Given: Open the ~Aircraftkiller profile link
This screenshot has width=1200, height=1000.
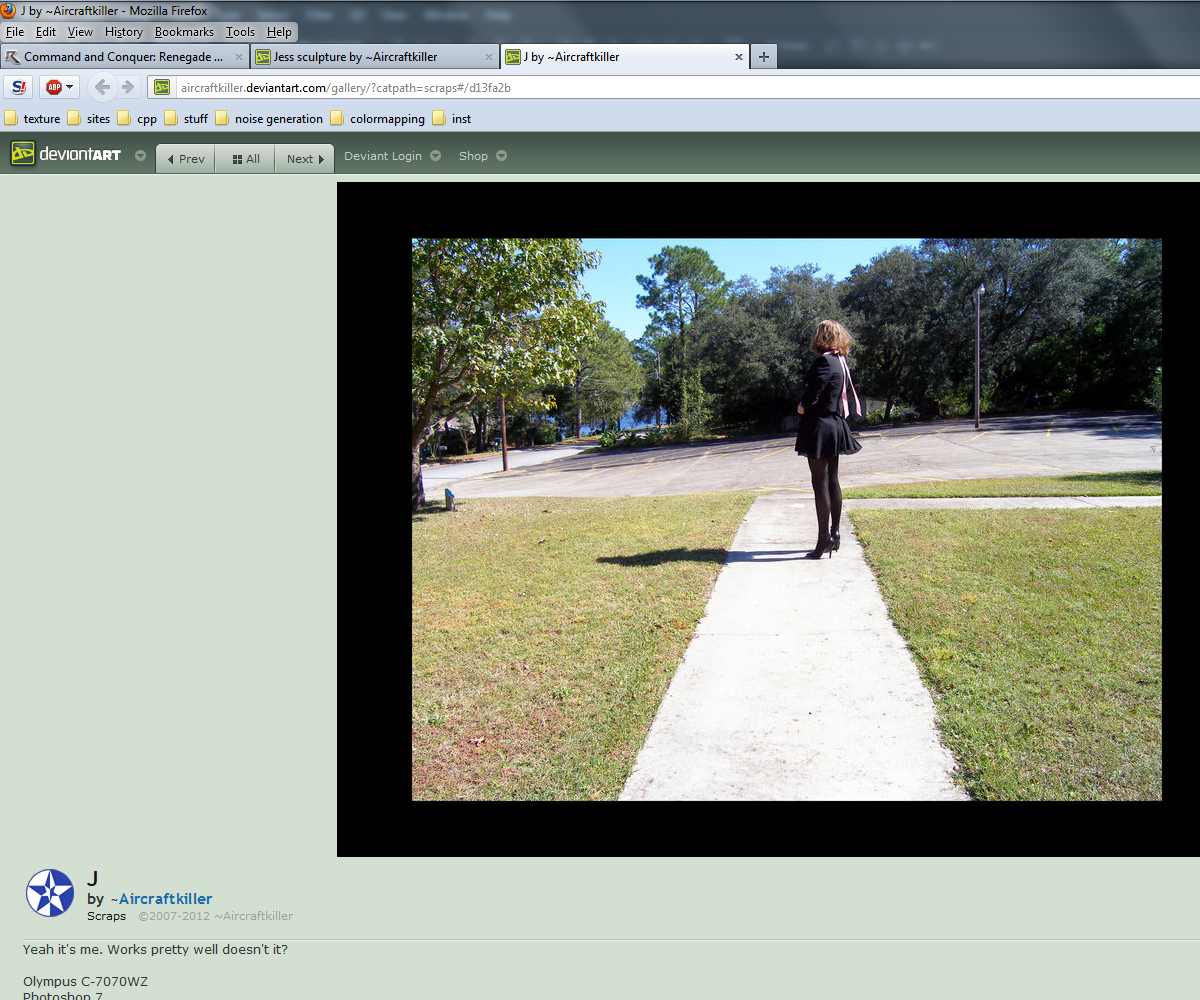Looking at the screenshot, I should [x=165, y=899].
